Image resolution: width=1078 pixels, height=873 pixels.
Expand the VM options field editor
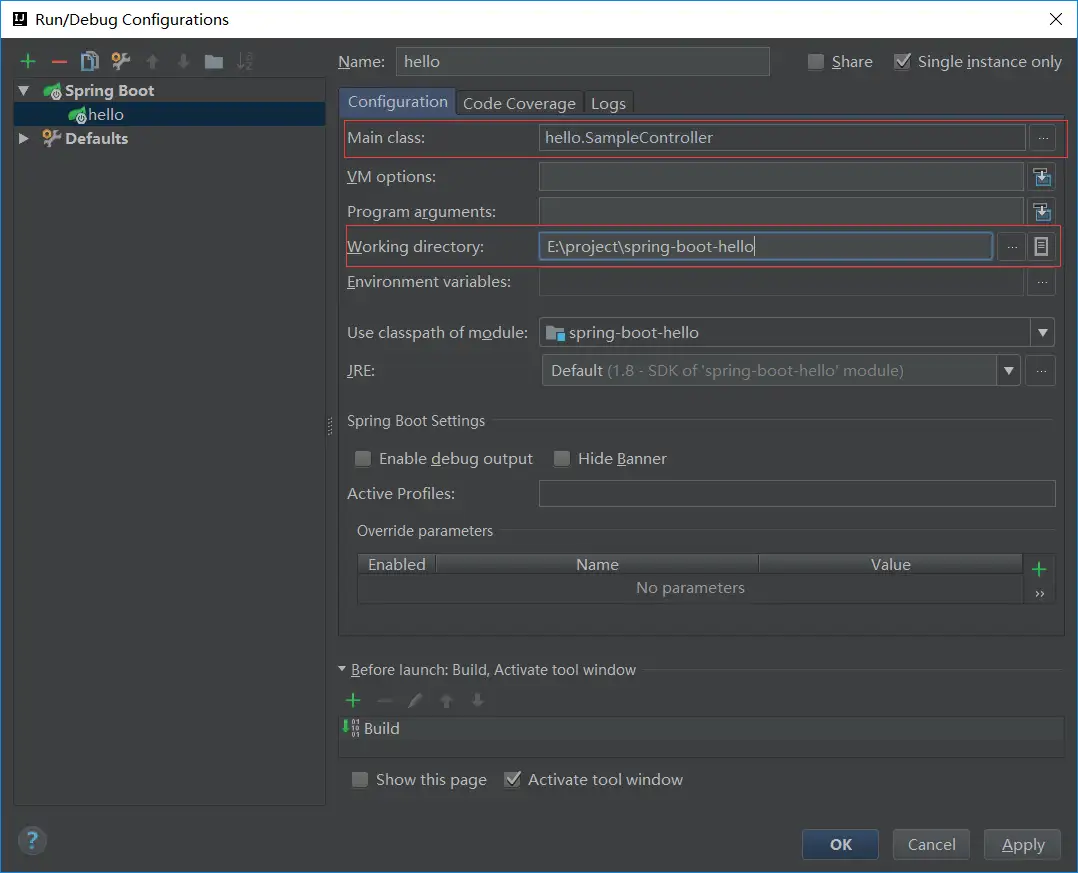coord(1042,177)
